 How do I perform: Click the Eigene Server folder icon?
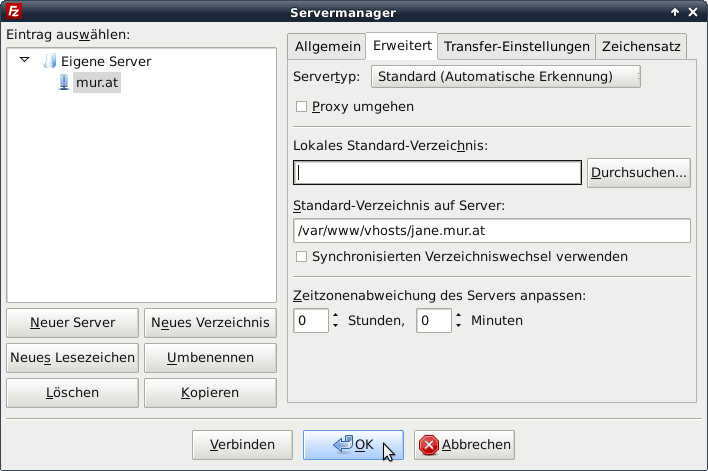point(50,62)
